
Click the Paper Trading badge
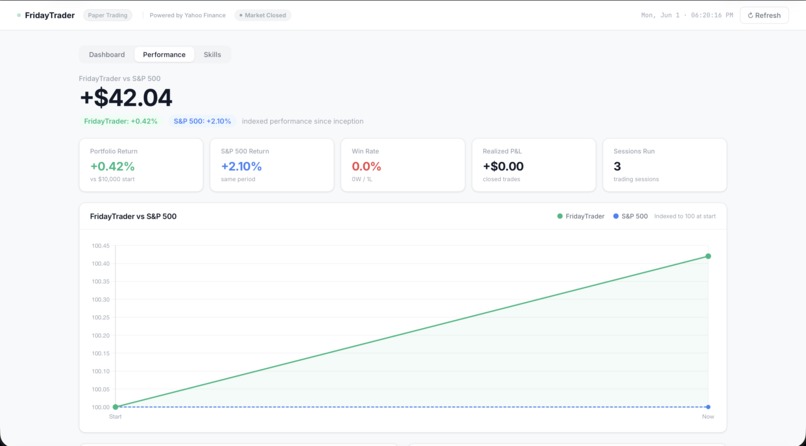pos(107,15)
